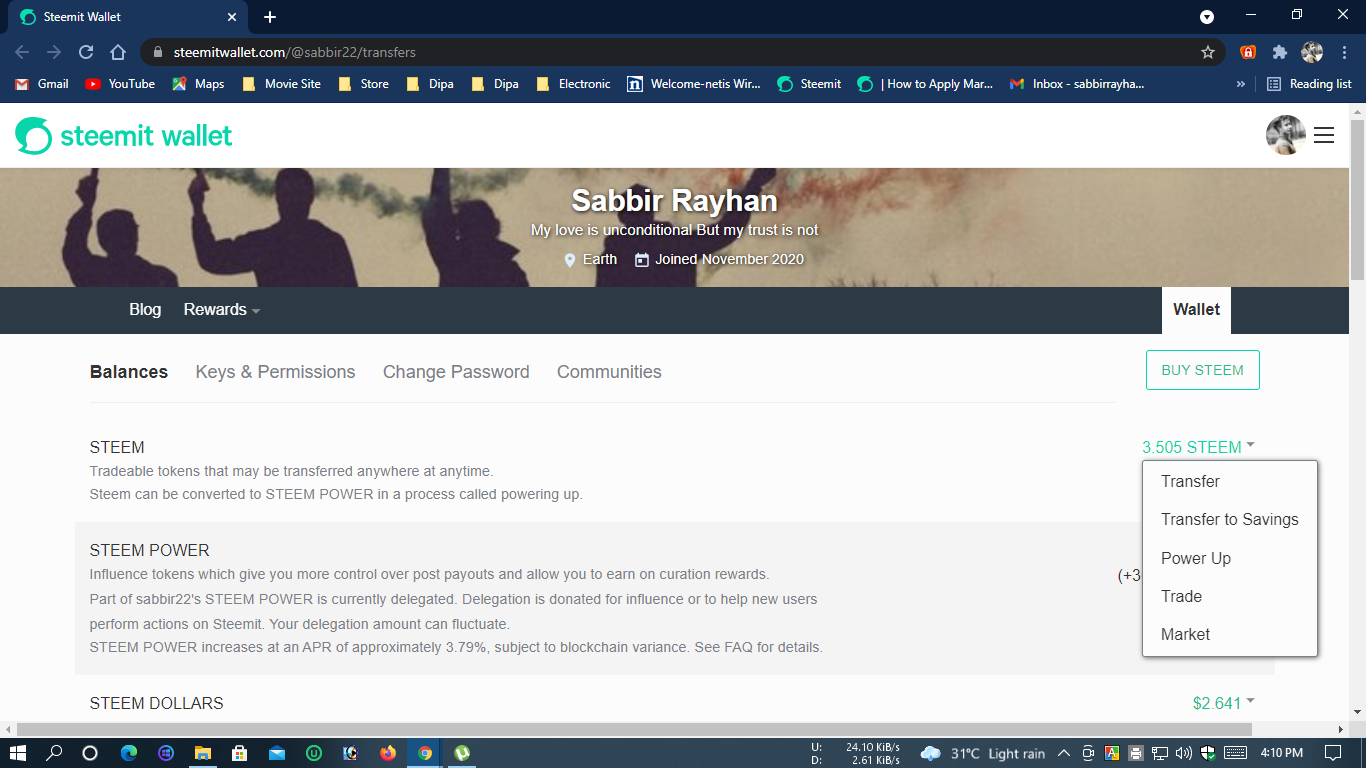
Task: Open the red lock extension icon
Action: point(1248,52)
